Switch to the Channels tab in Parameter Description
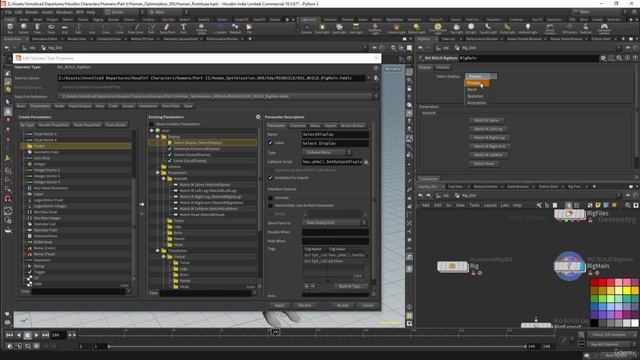The image size is (640, 360). point(298,125)
